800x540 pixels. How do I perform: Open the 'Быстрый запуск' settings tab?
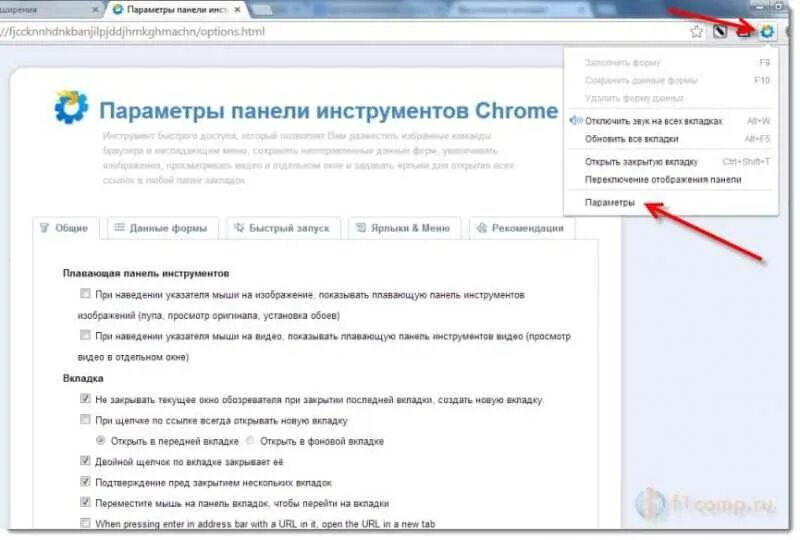(283, 228)
